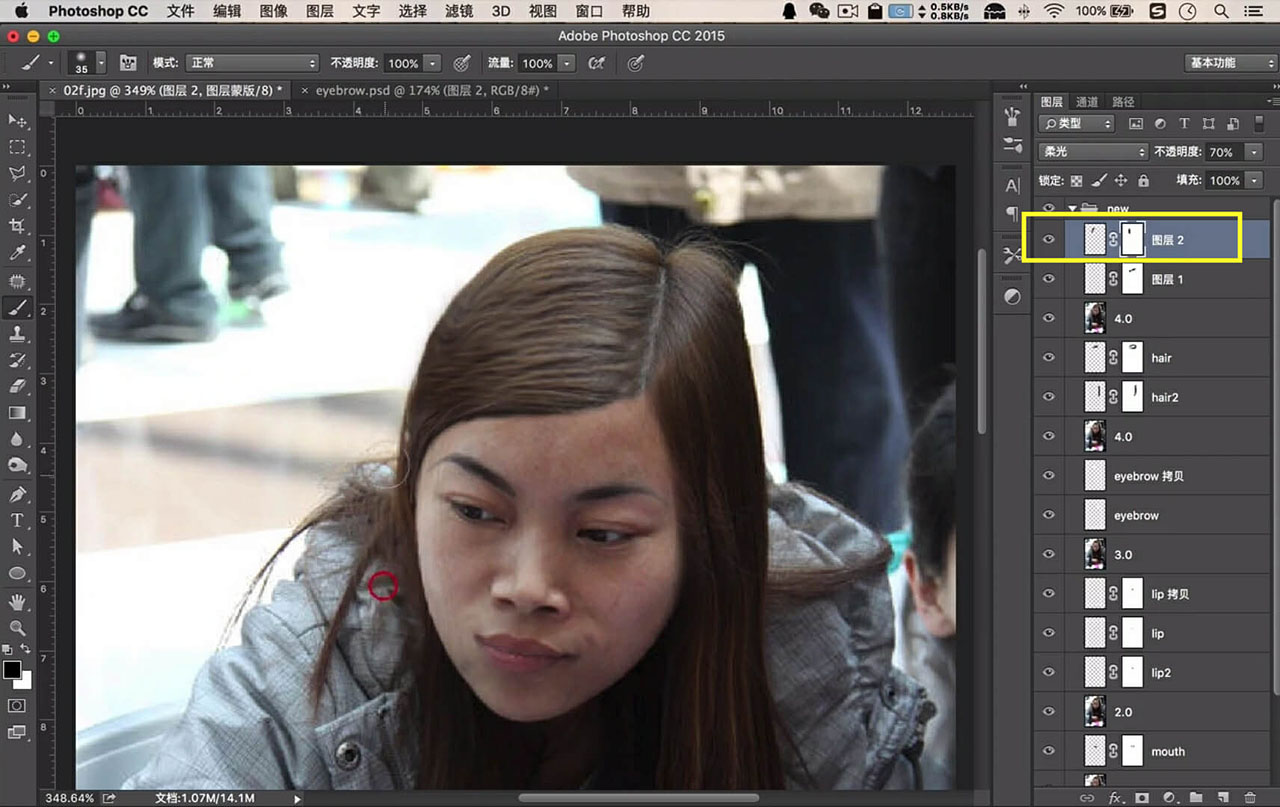Select the Zoom tool
The width and height of the screenshot is (1280, 807).
pyautogui.click(x=17, y=628)
